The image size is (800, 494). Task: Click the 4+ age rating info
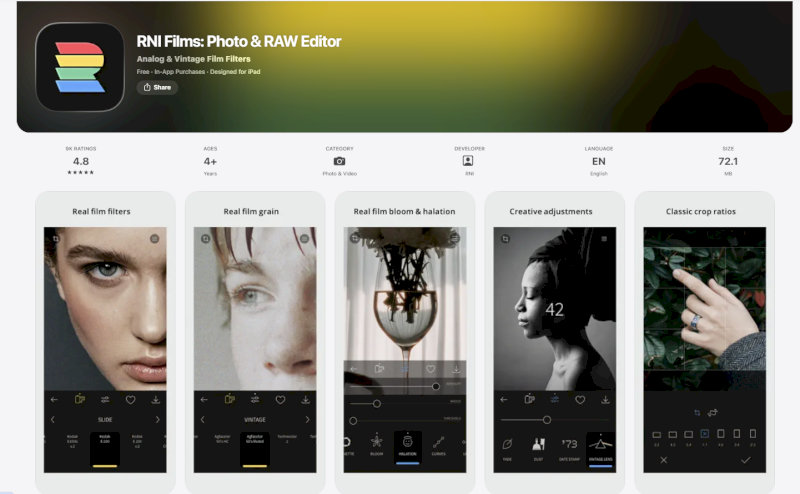click(x=210, y=161)
